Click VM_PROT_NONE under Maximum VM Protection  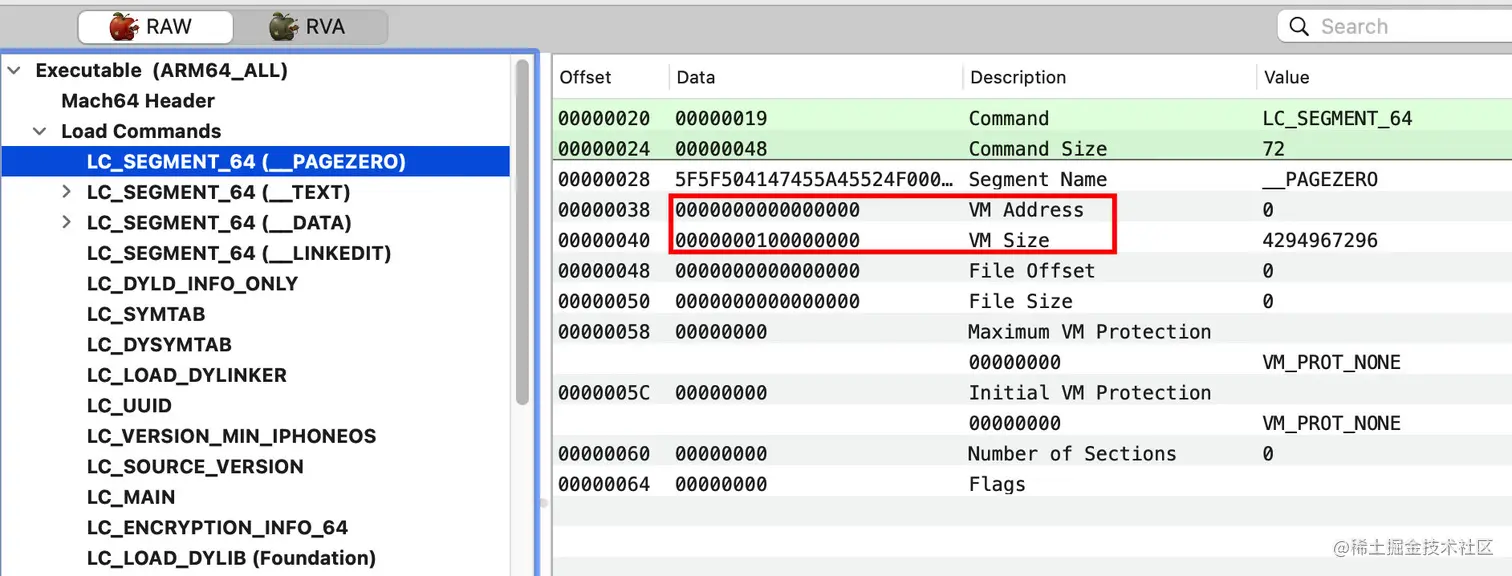(x=1332, y=363)
